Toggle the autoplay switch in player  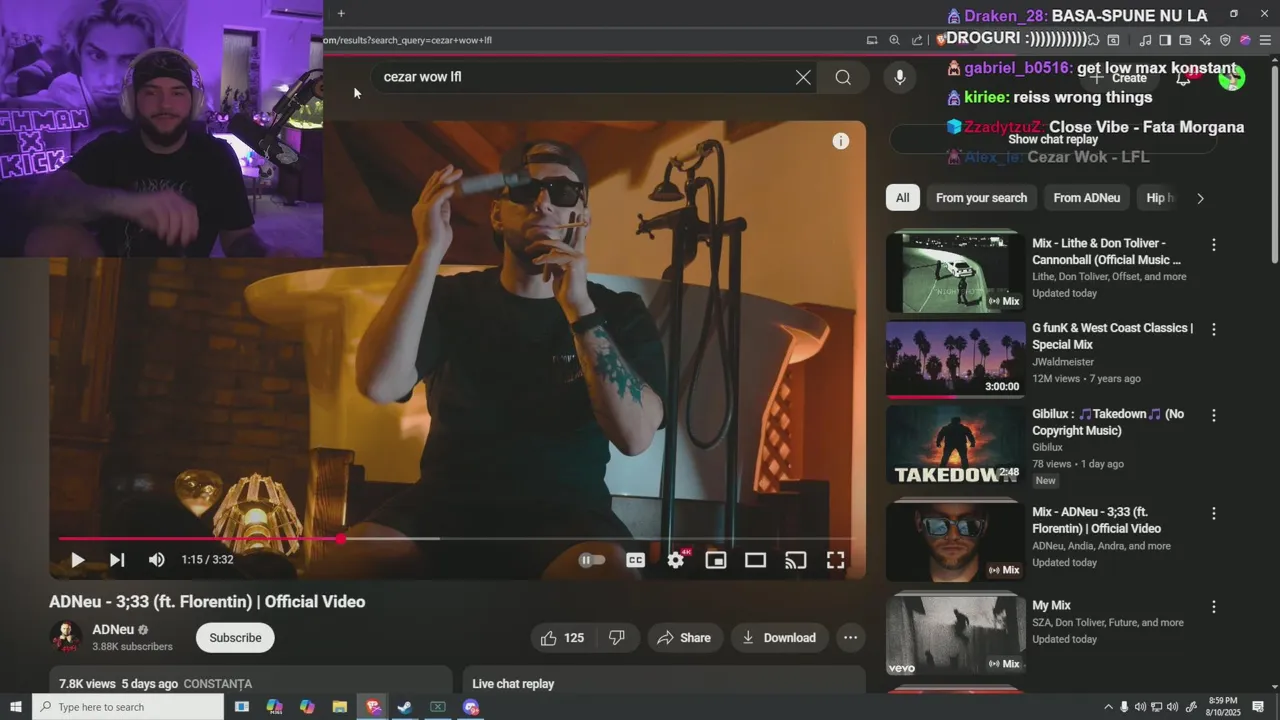[x=592, y=560]
